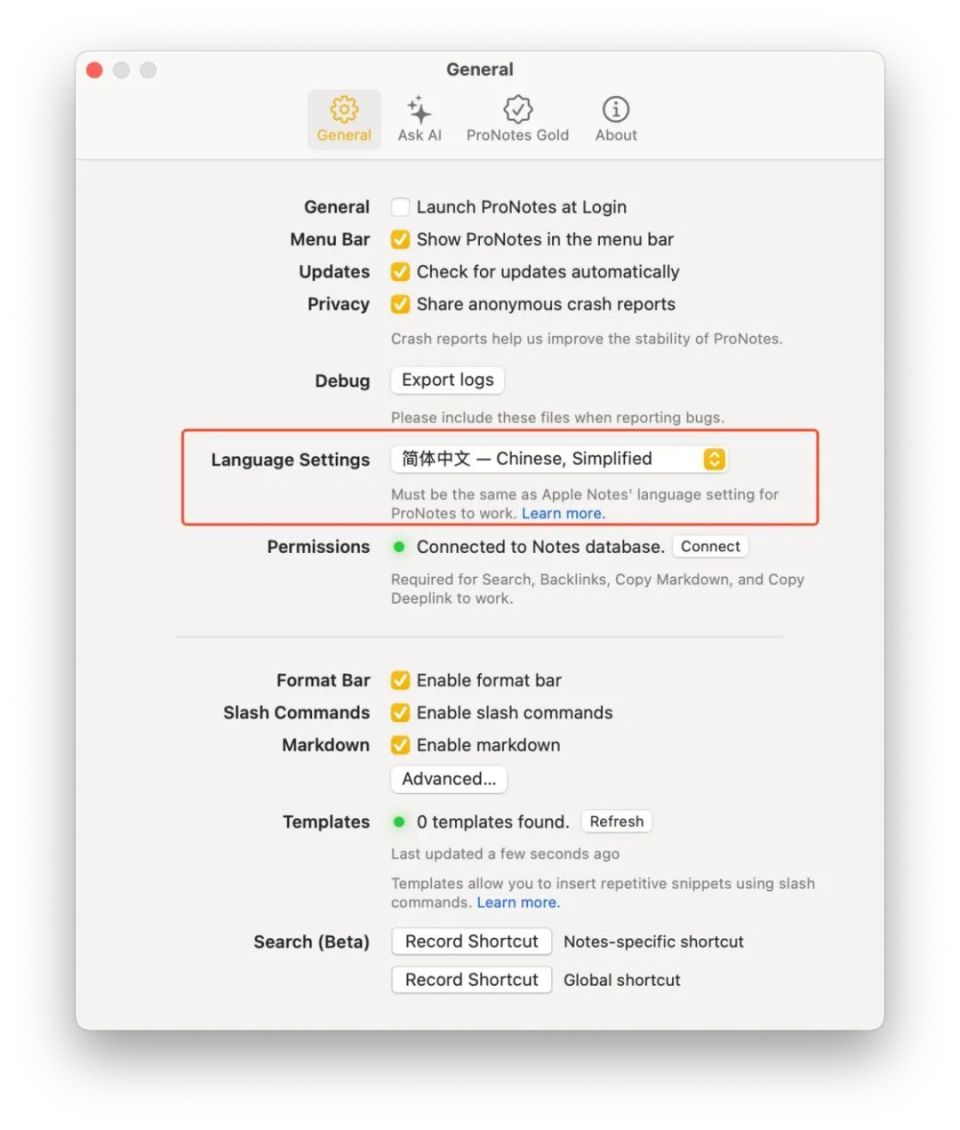The width and height of the screenshot is (960, 1130).
Task: Disable Share anonymous crash reports
Action: 400,304
